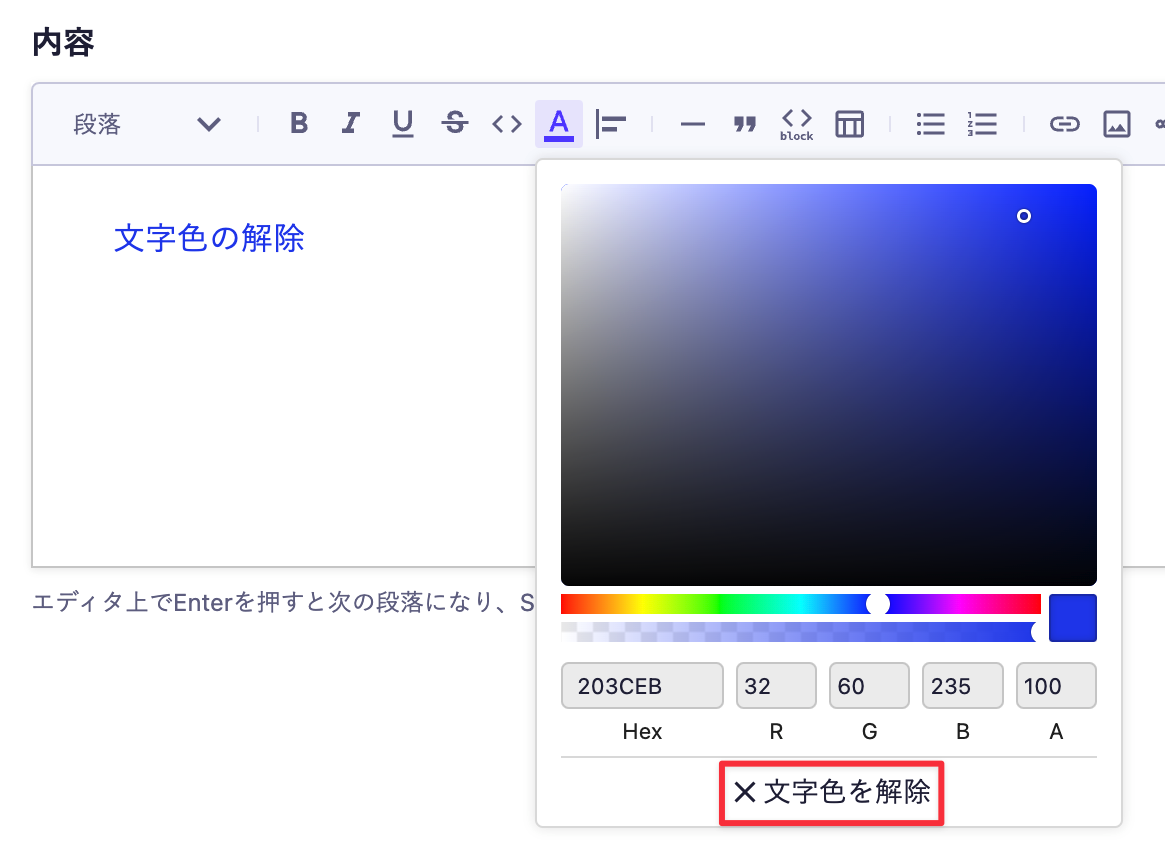This screenshot has height=863, width=1165.
Task: Apply italic formatting
Action: 350,123
